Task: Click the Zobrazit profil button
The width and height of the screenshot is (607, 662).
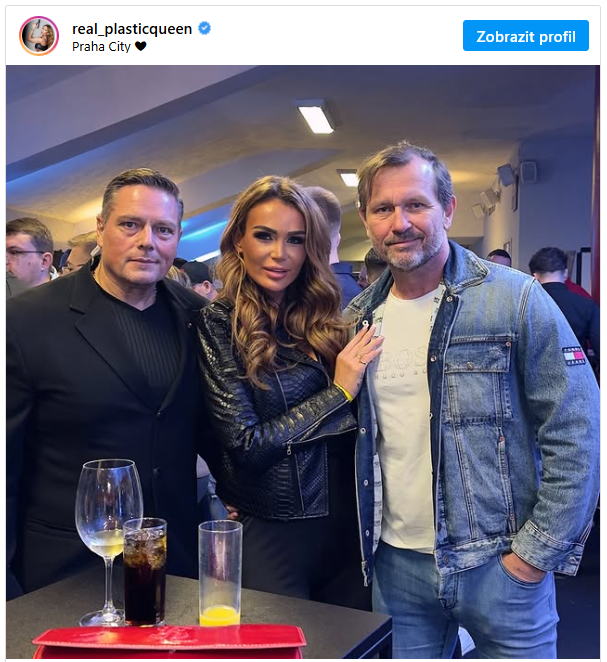Action: (526, 36)
